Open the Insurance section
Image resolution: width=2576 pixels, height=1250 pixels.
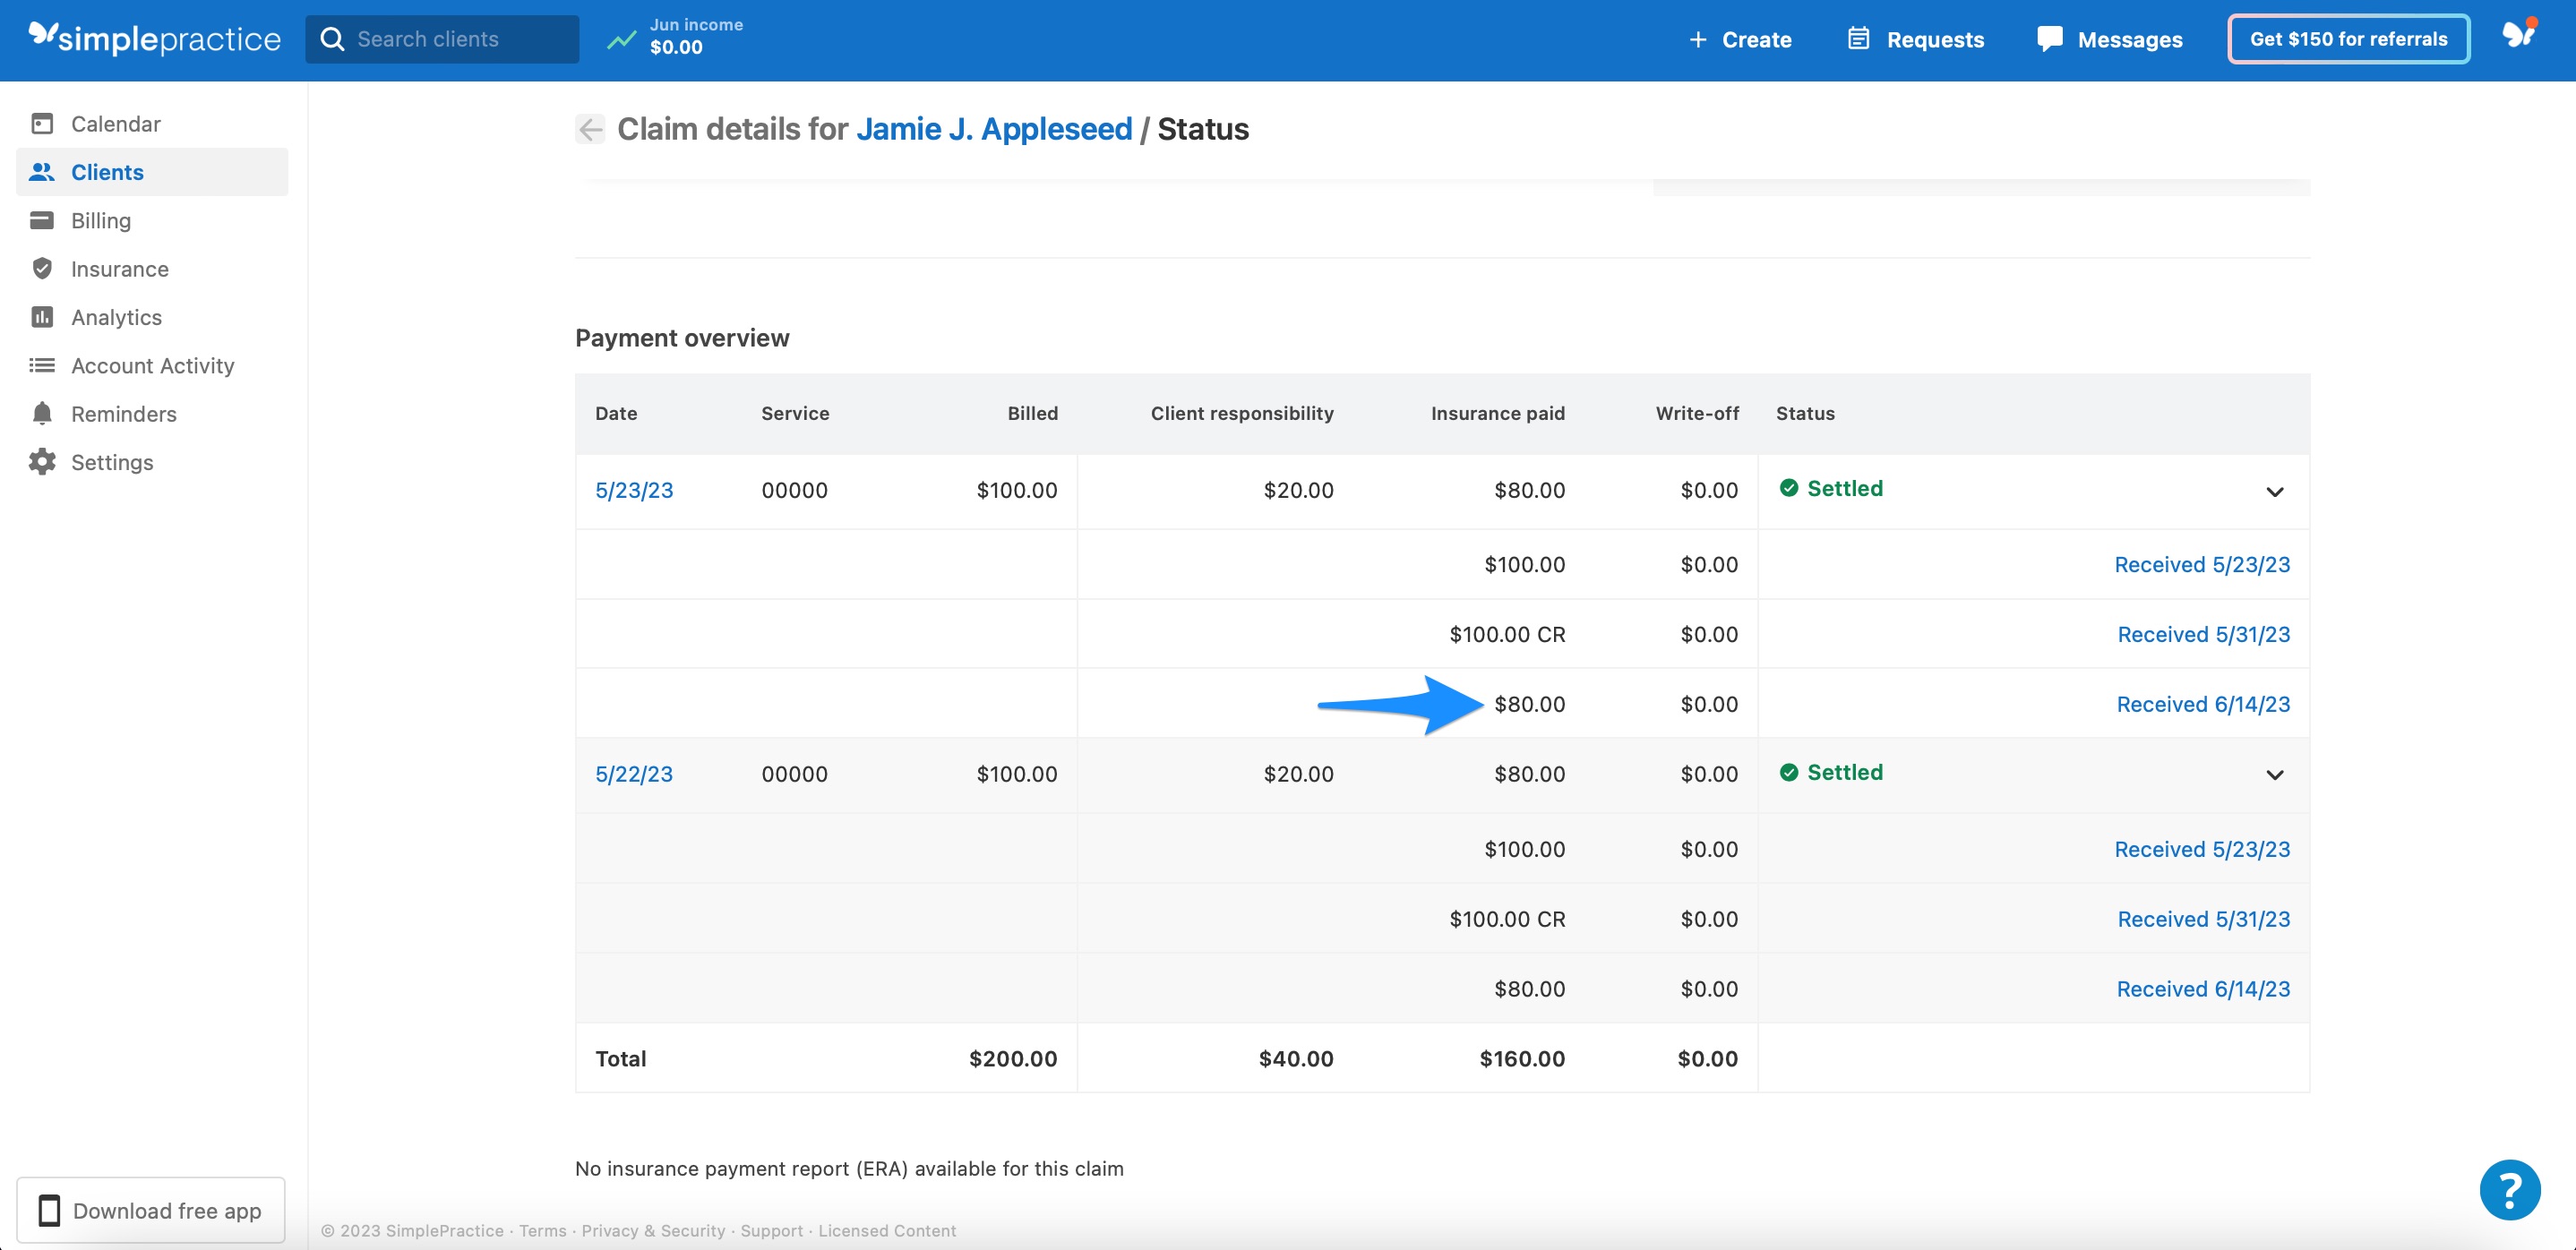pyautogui.click(x=120, y=268)
